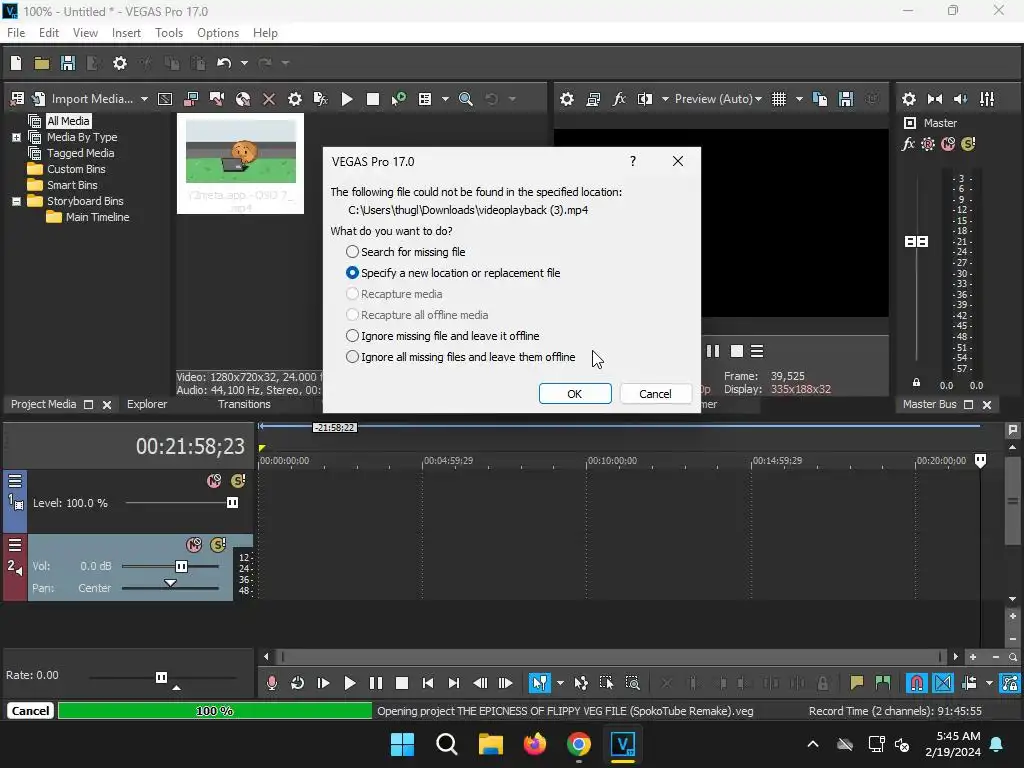1024x768 pixels.
Task: Open the Views dropdown arrow in Project Media
Action: pos(445,99)
